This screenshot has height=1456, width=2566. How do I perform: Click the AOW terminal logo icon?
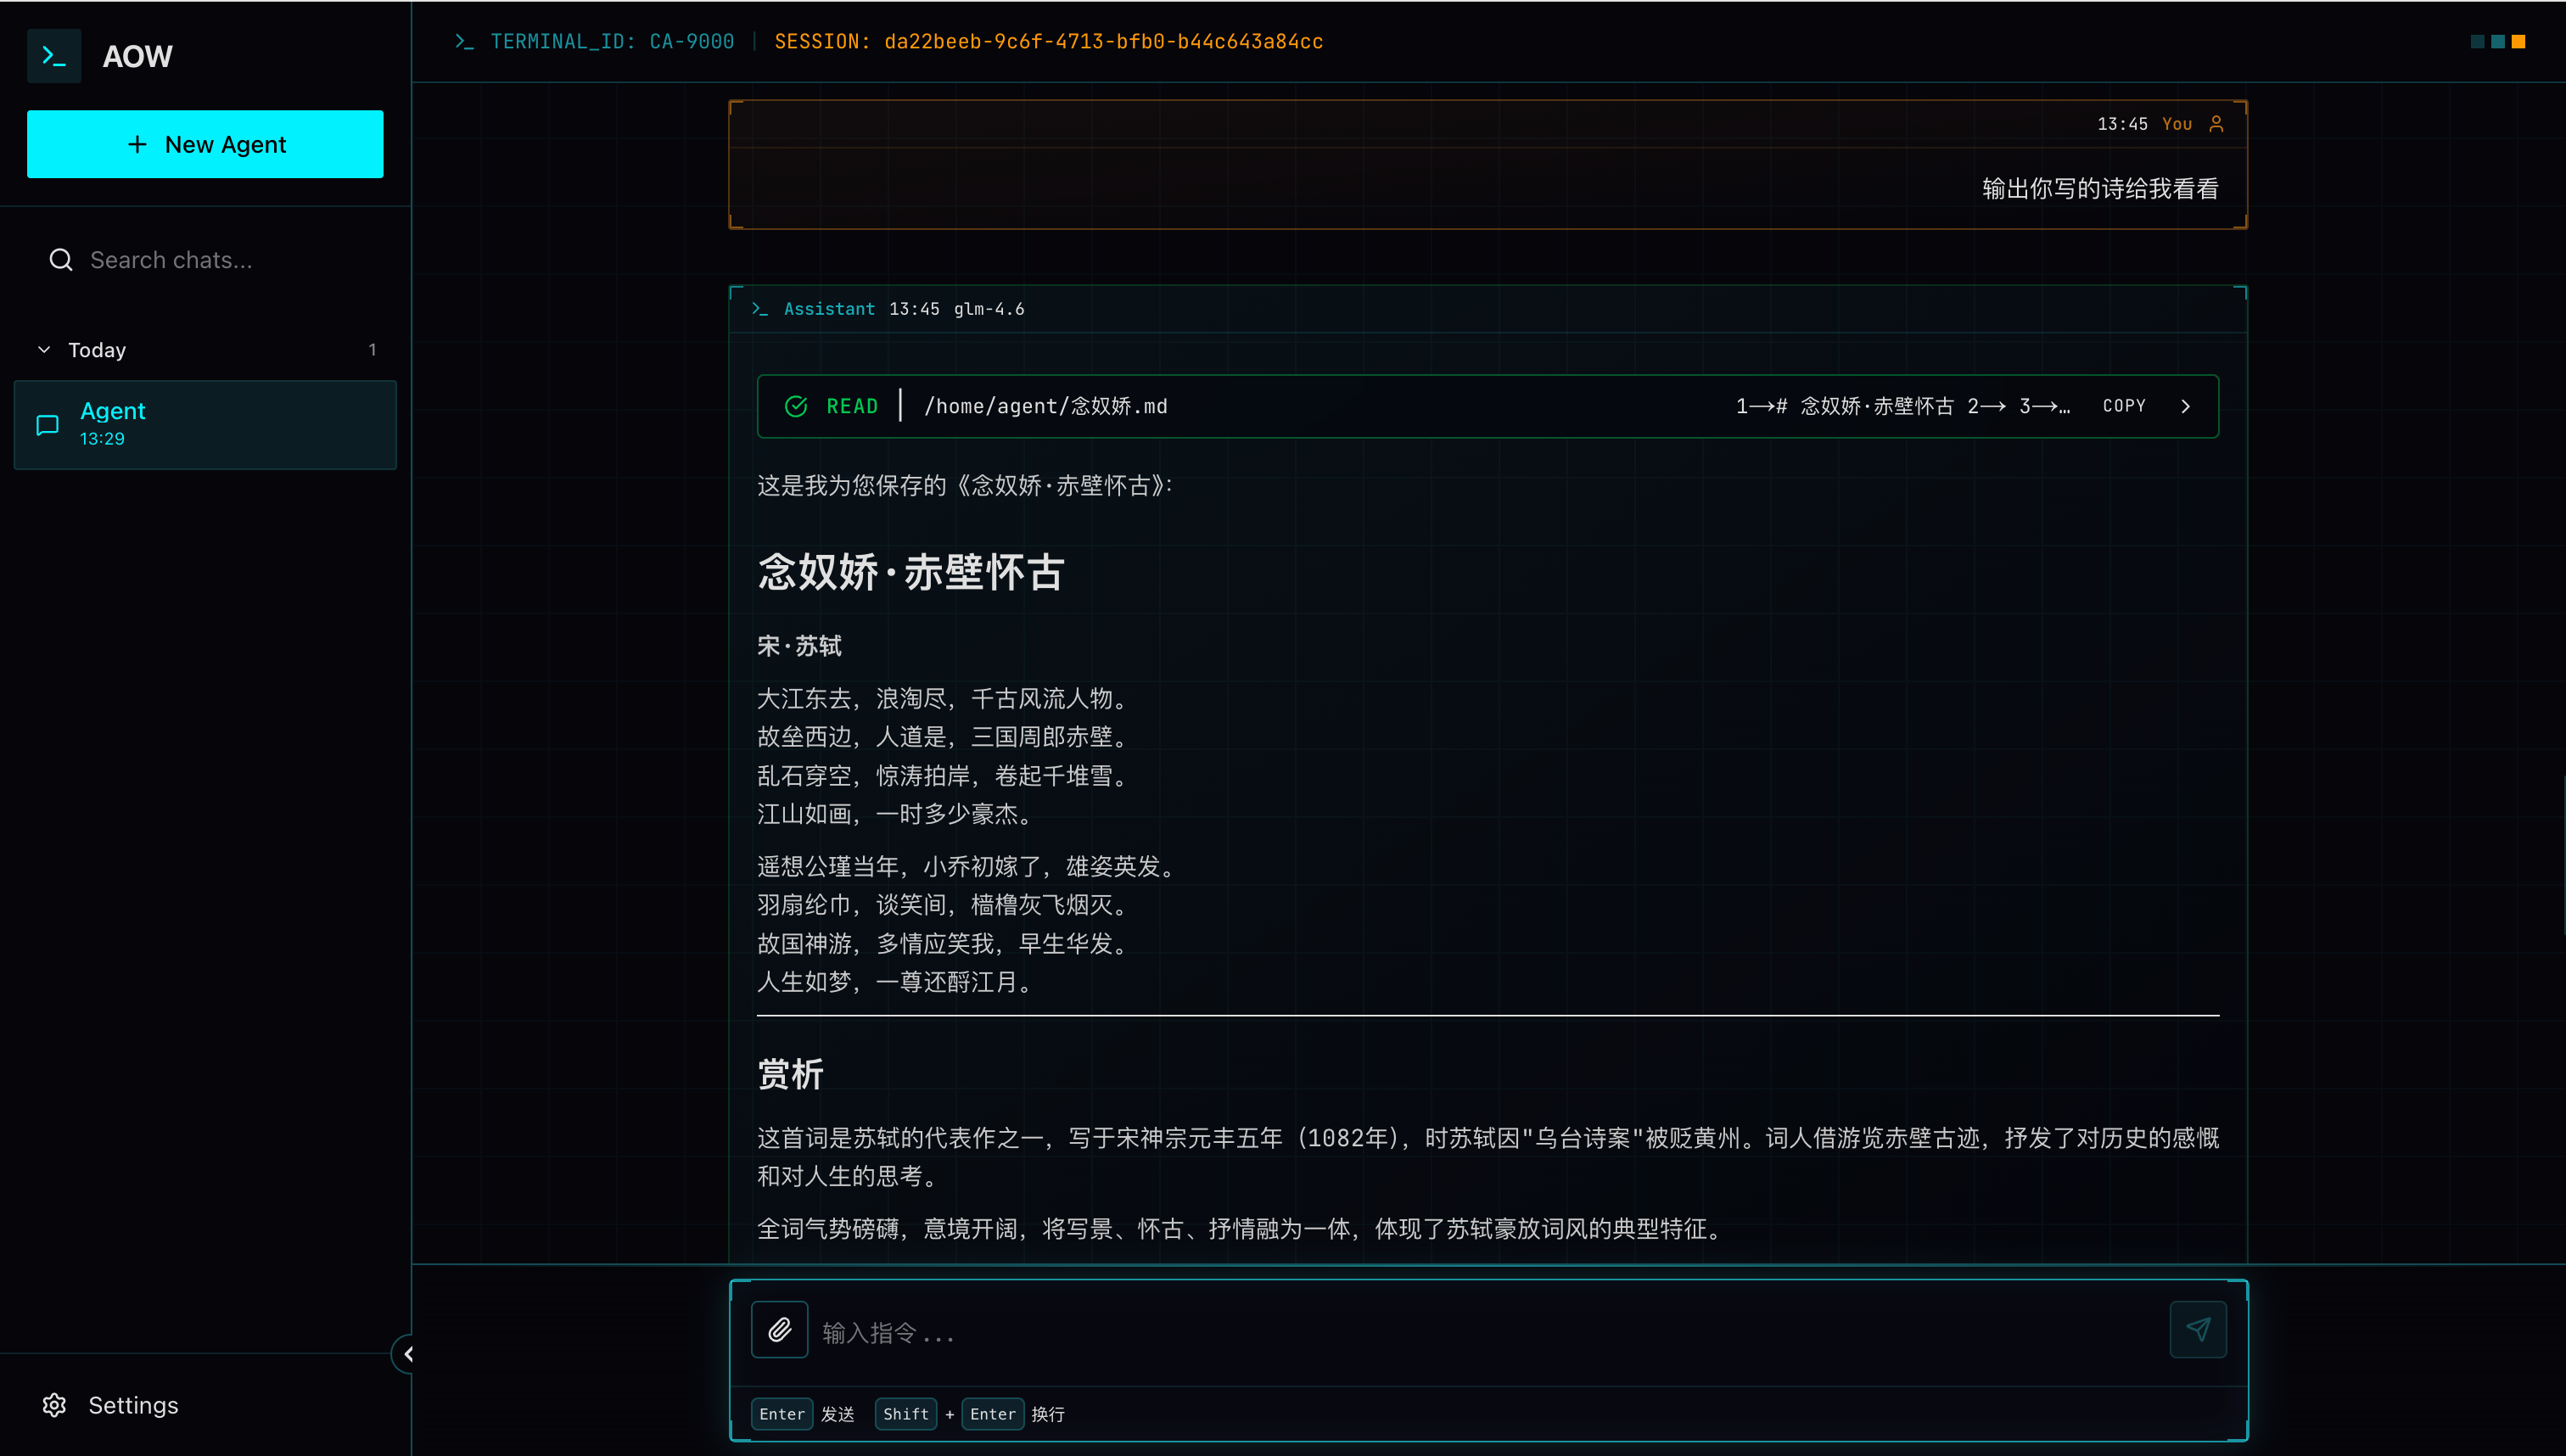click(54, 56)
